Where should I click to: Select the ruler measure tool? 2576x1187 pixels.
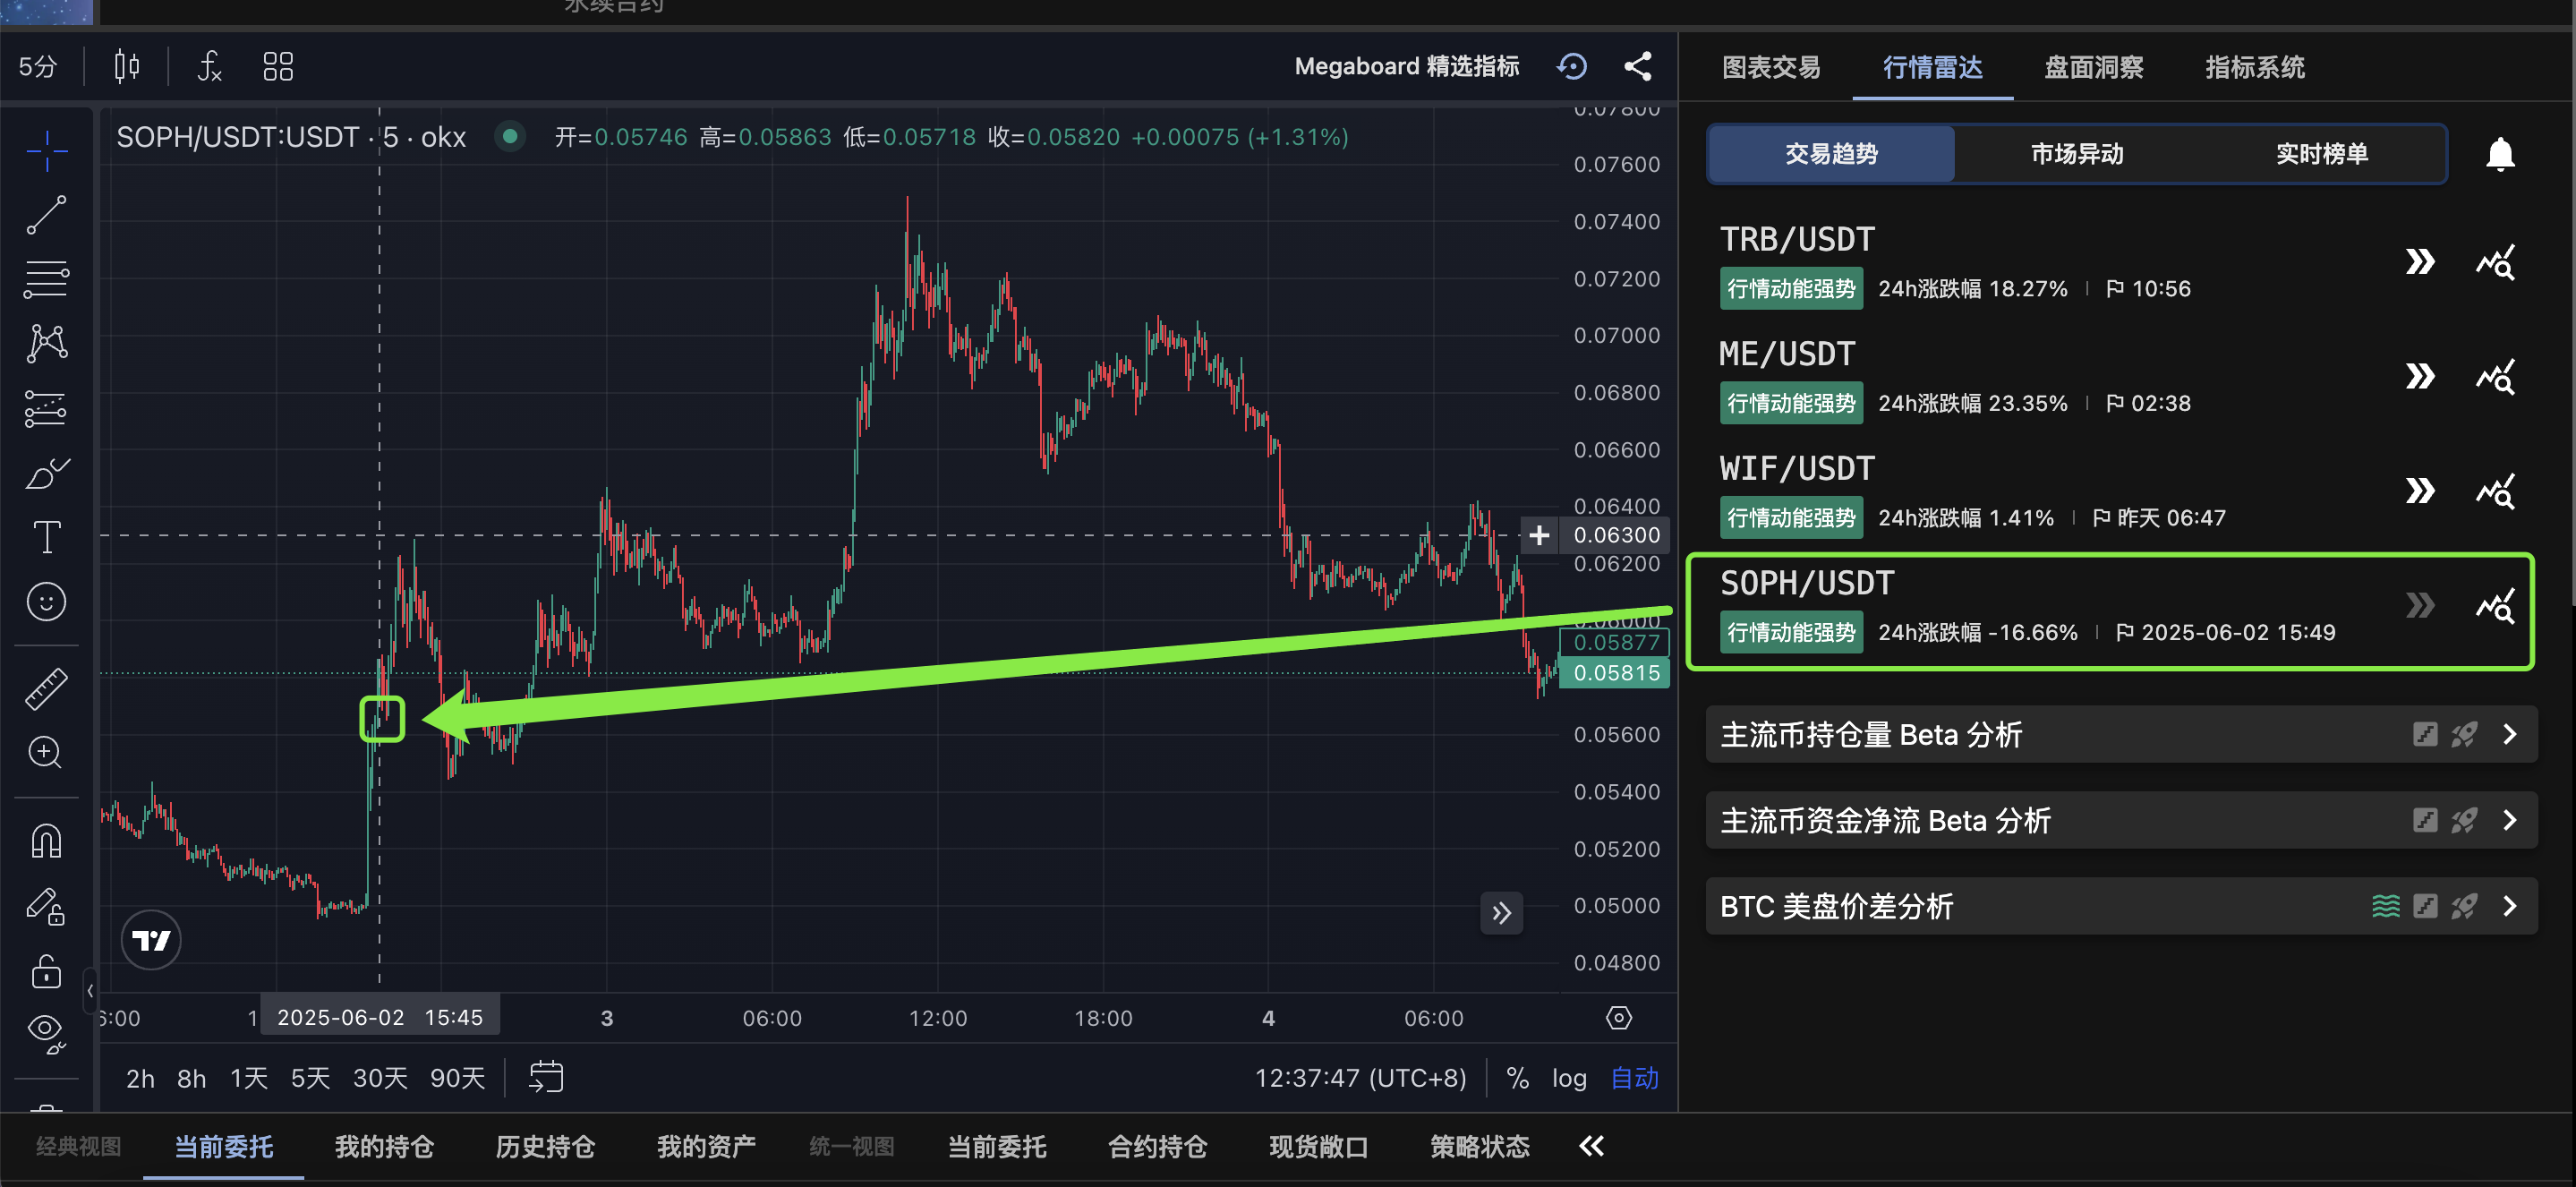click(46, 688)
